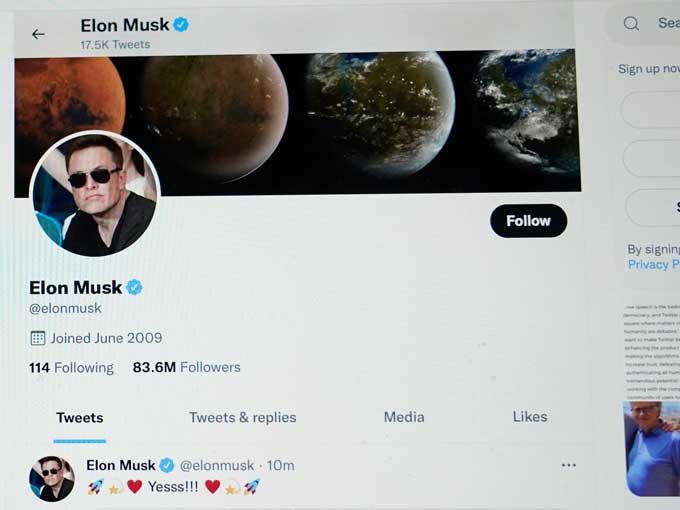Click the verified badge beside the profile name

point(134,287)
